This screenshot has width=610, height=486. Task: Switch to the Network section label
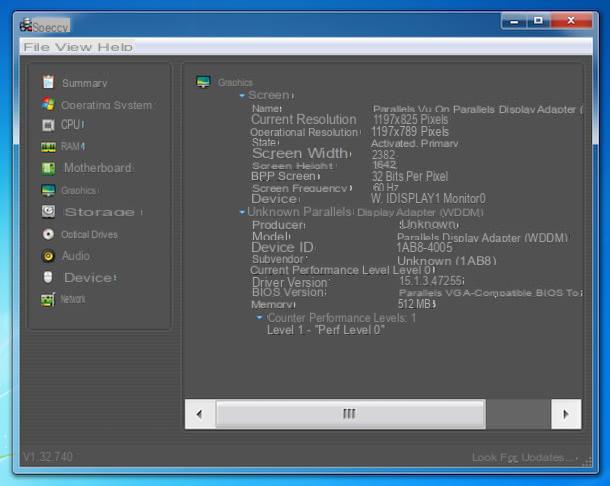73,299
